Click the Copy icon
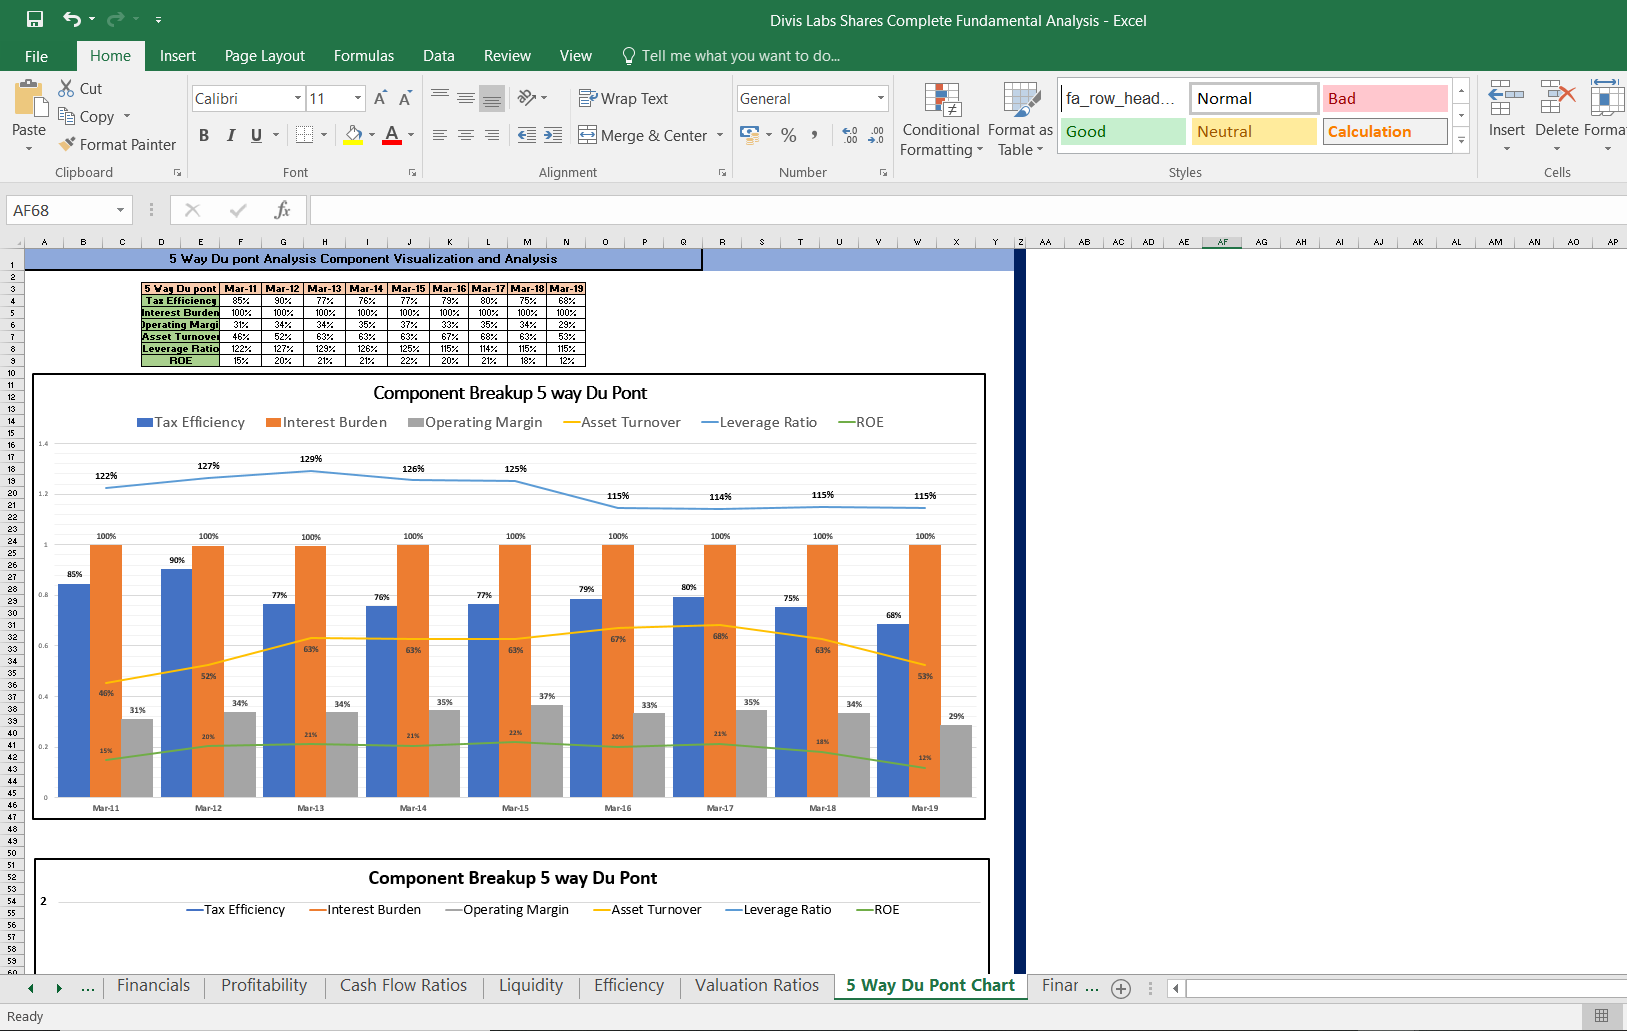This screenshot has width=1627, height=1031. pyautogui.click(x=66, y=116)
